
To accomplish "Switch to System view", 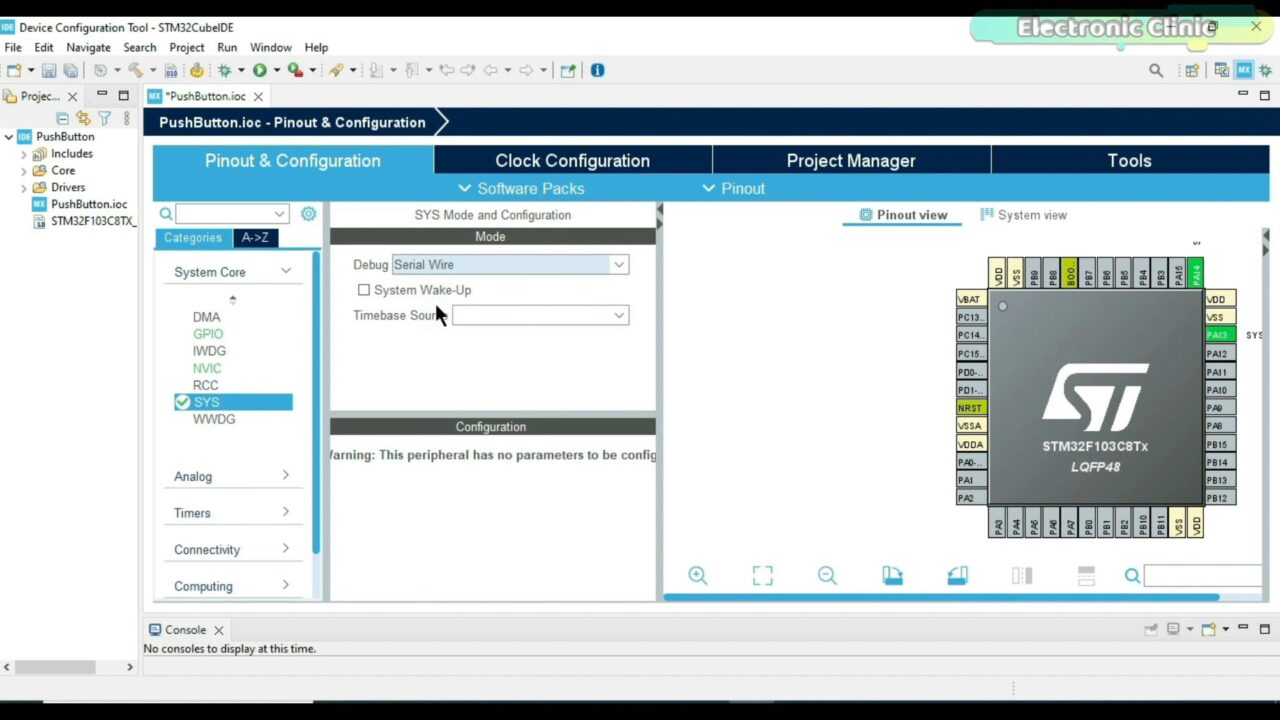I will tap(1024, 215).
